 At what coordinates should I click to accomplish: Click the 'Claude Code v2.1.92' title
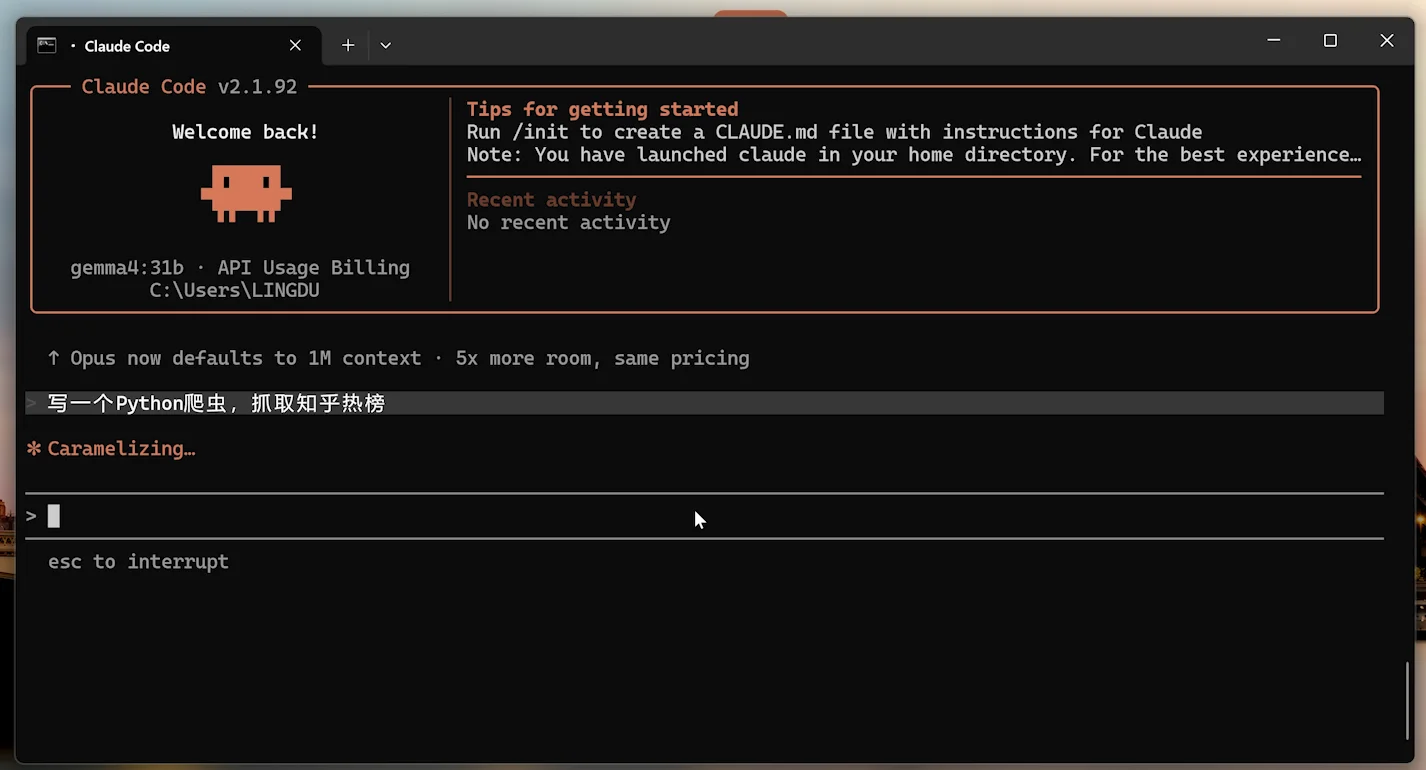coord(189,87)
